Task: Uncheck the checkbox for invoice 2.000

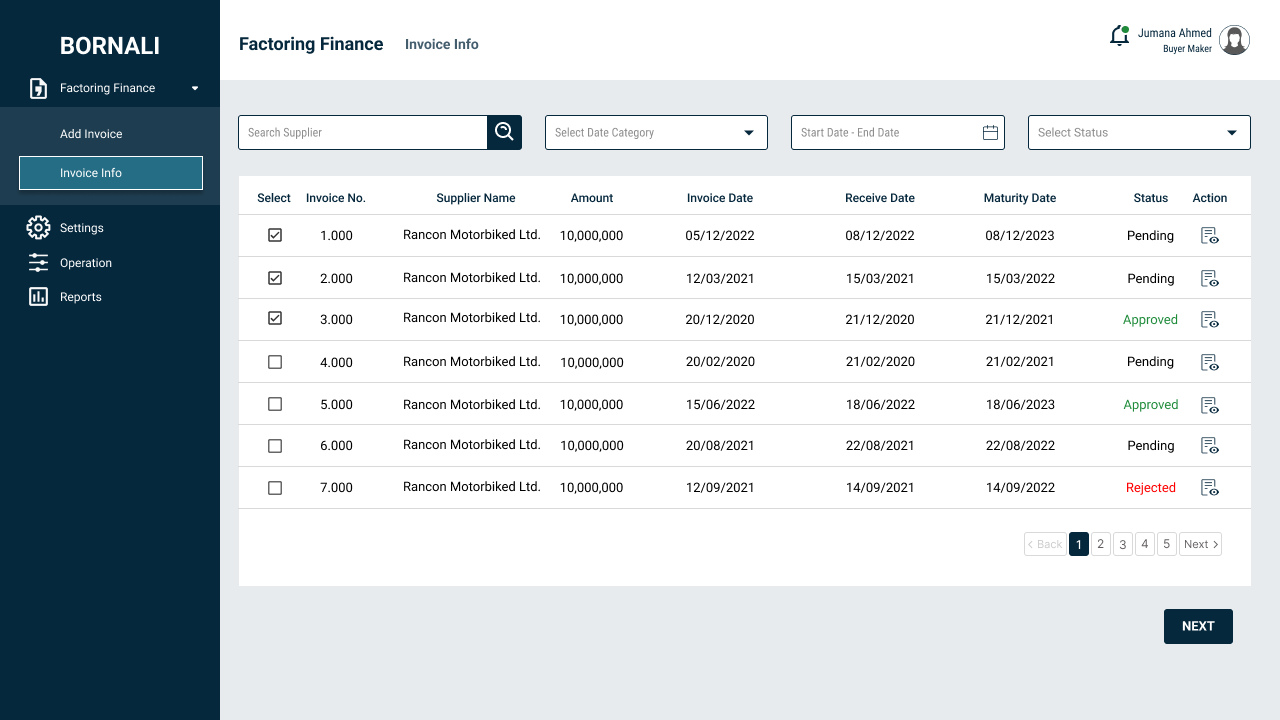Action: (x=275, y=278)
